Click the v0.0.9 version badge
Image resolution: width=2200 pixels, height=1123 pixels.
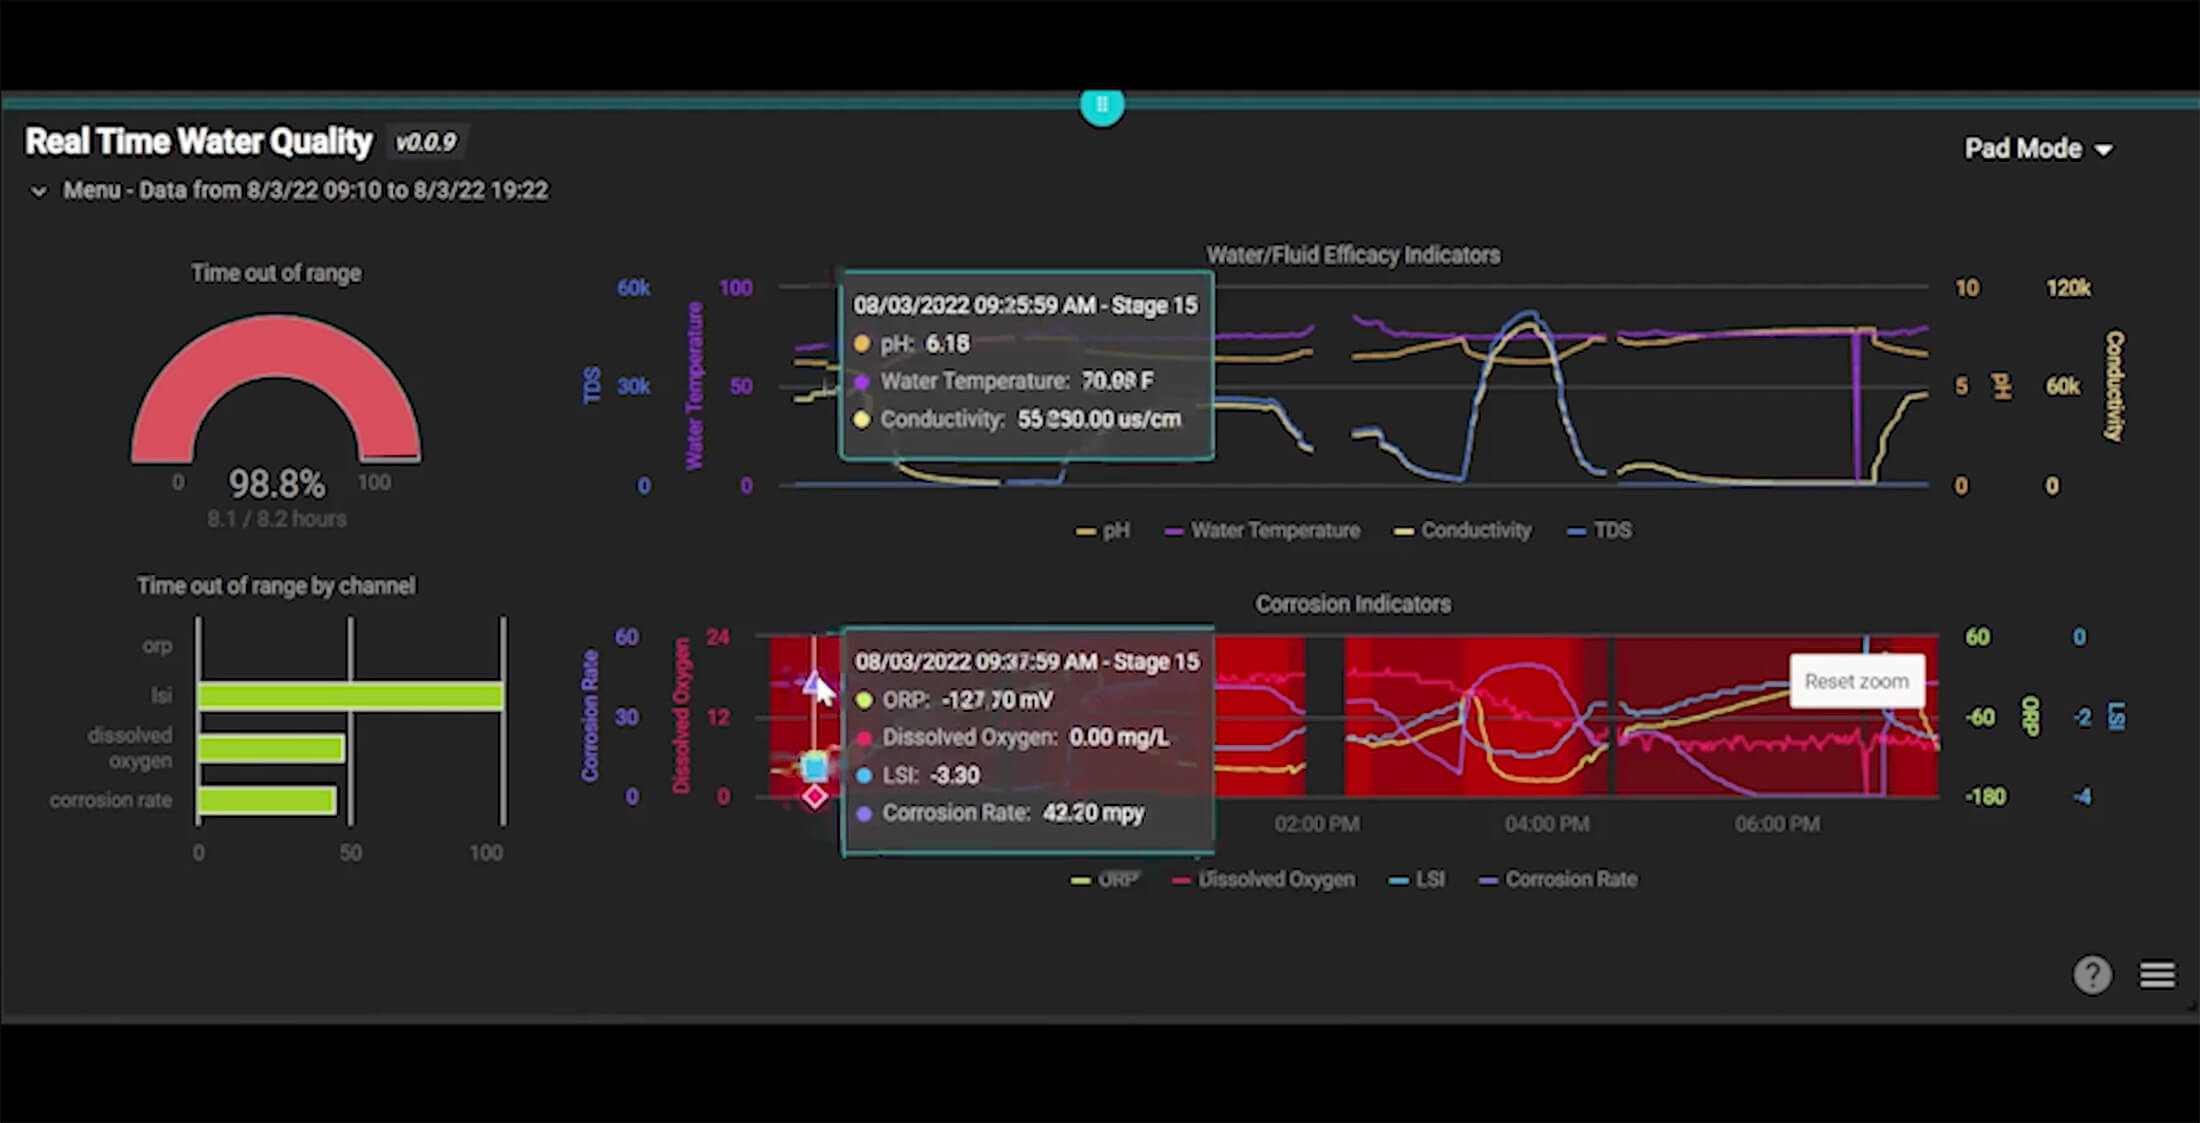click(x=426, y=143)
